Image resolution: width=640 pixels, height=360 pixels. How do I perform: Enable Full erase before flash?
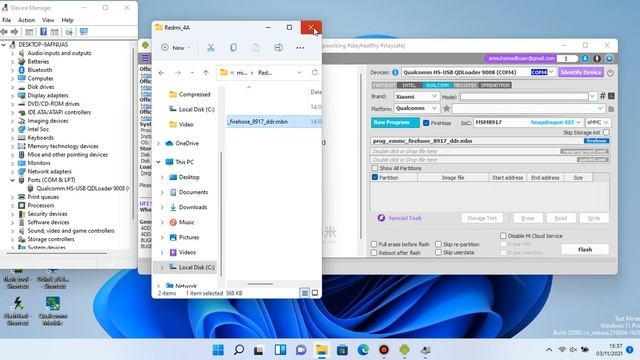click(374, 244)
